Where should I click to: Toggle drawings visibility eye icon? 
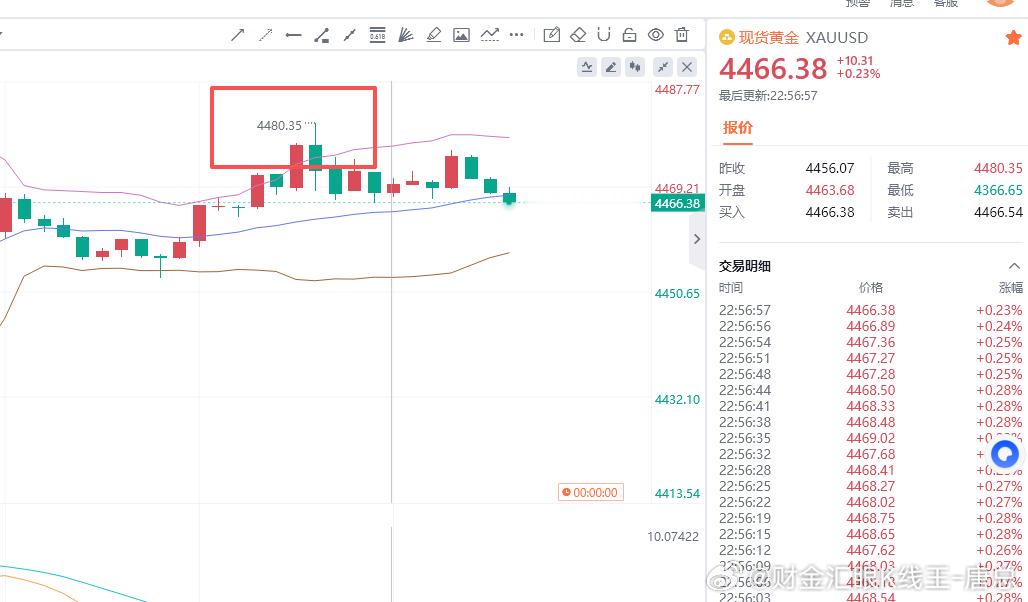[x=656, y=35]
